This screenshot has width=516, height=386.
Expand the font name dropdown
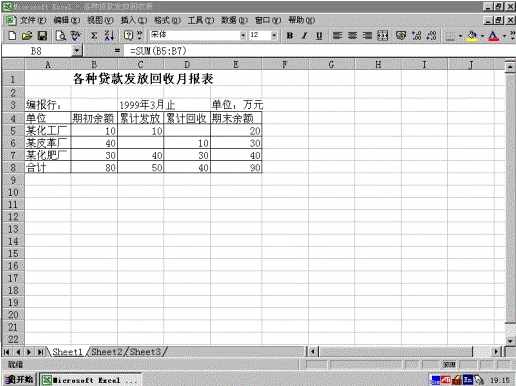pos(243,35)
